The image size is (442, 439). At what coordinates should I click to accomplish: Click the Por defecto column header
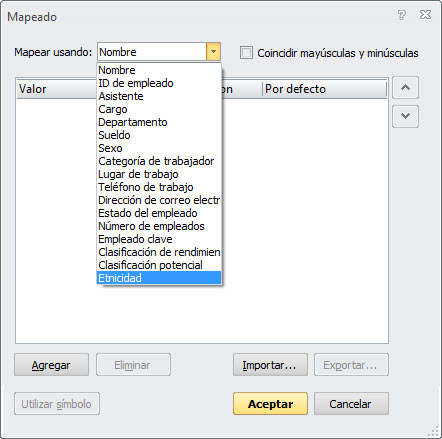[325, 89]
